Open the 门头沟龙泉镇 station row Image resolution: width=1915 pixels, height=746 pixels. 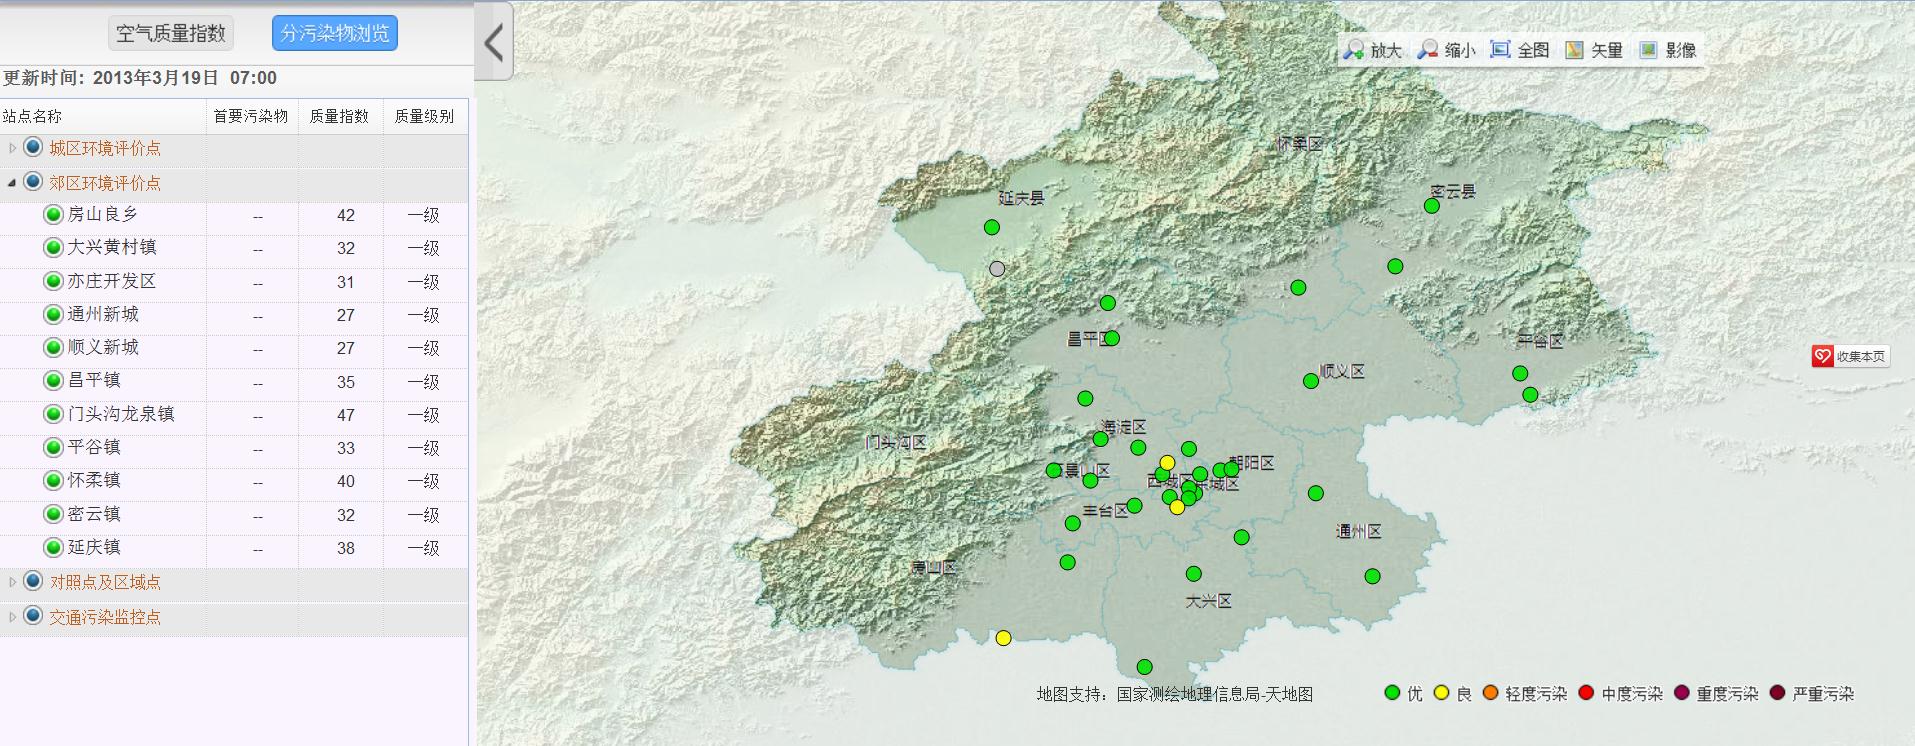pos(121,414)
